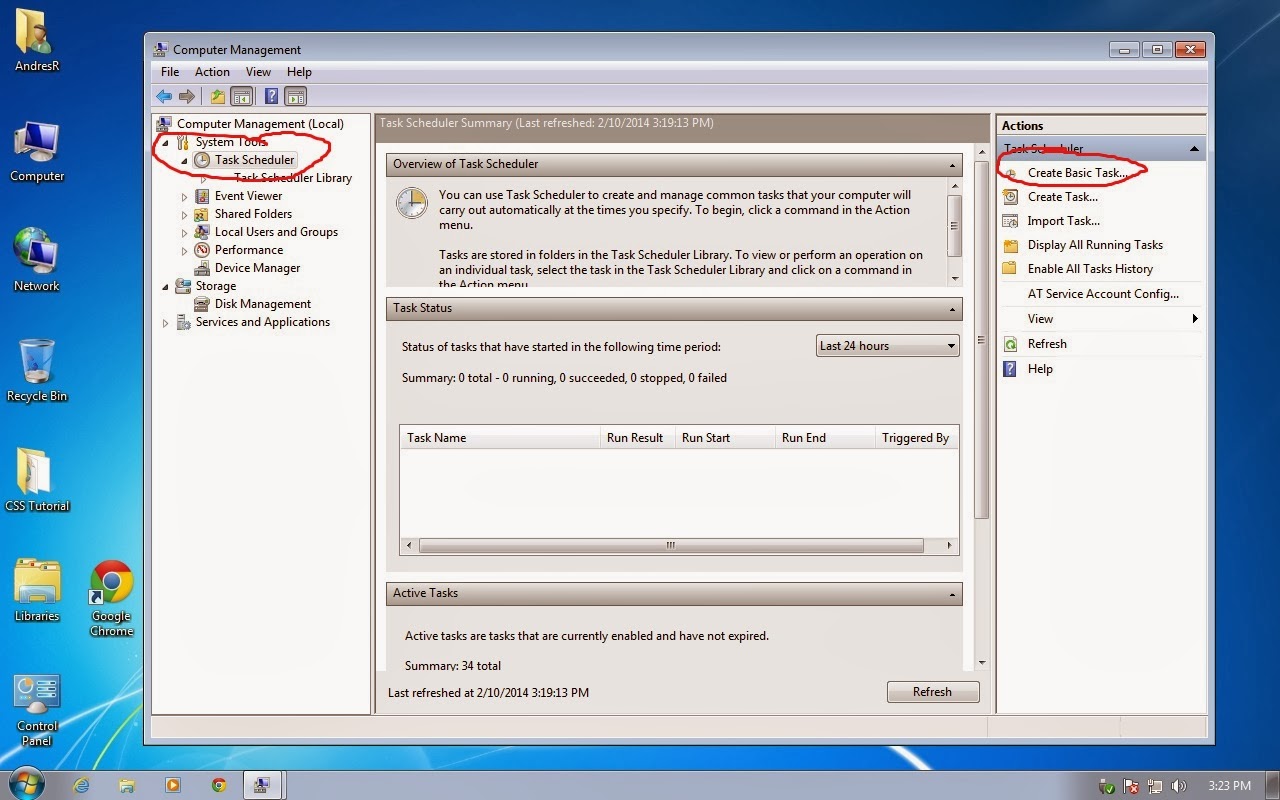Click Enable All Tasks History action
Image resolution: width=1280 pixels, height=800 pixels.
[1089, 269]
